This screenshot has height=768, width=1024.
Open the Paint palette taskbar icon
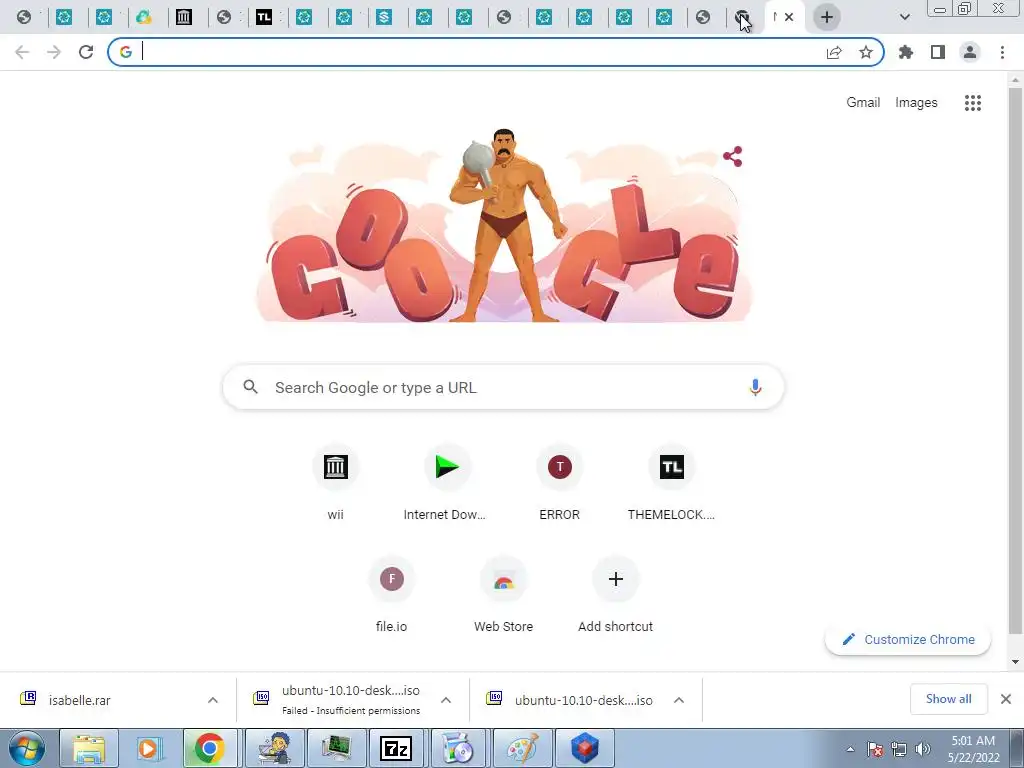tap(522, 748)
